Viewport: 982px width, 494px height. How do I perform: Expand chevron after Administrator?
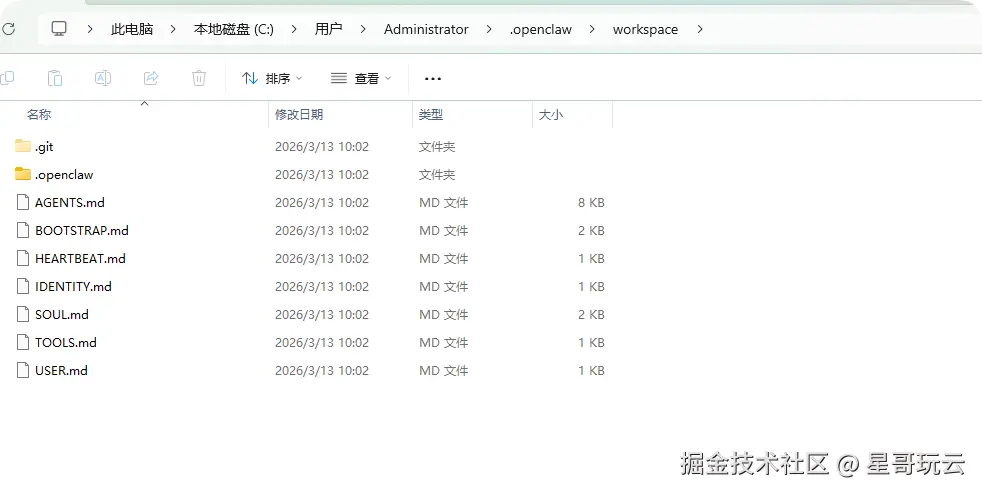point(489,29)
